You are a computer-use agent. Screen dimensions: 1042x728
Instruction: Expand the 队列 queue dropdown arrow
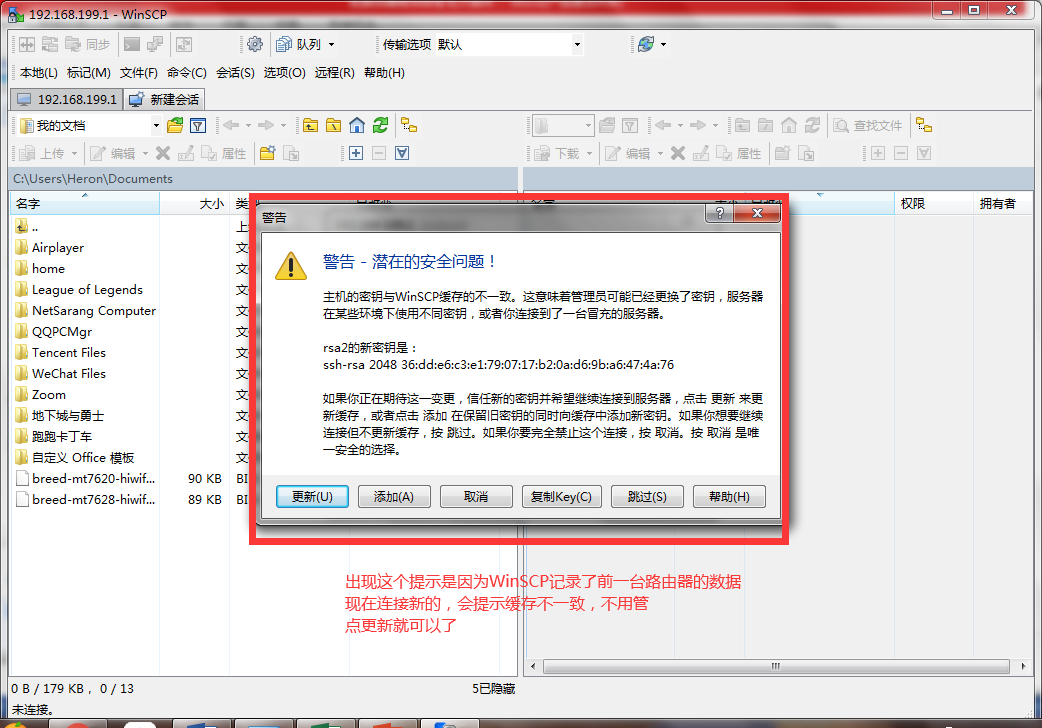[x=332, y=45]
